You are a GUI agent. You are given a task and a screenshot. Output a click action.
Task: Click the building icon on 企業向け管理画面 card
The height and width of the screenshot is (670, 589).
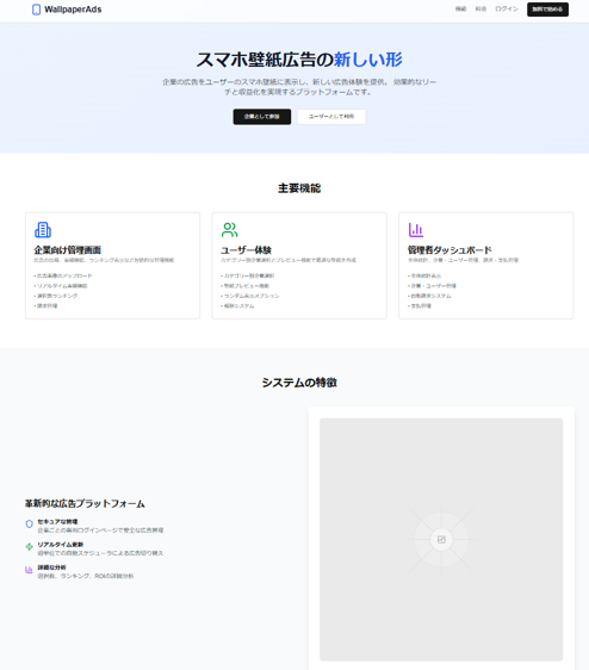click(x=43, y=229)
